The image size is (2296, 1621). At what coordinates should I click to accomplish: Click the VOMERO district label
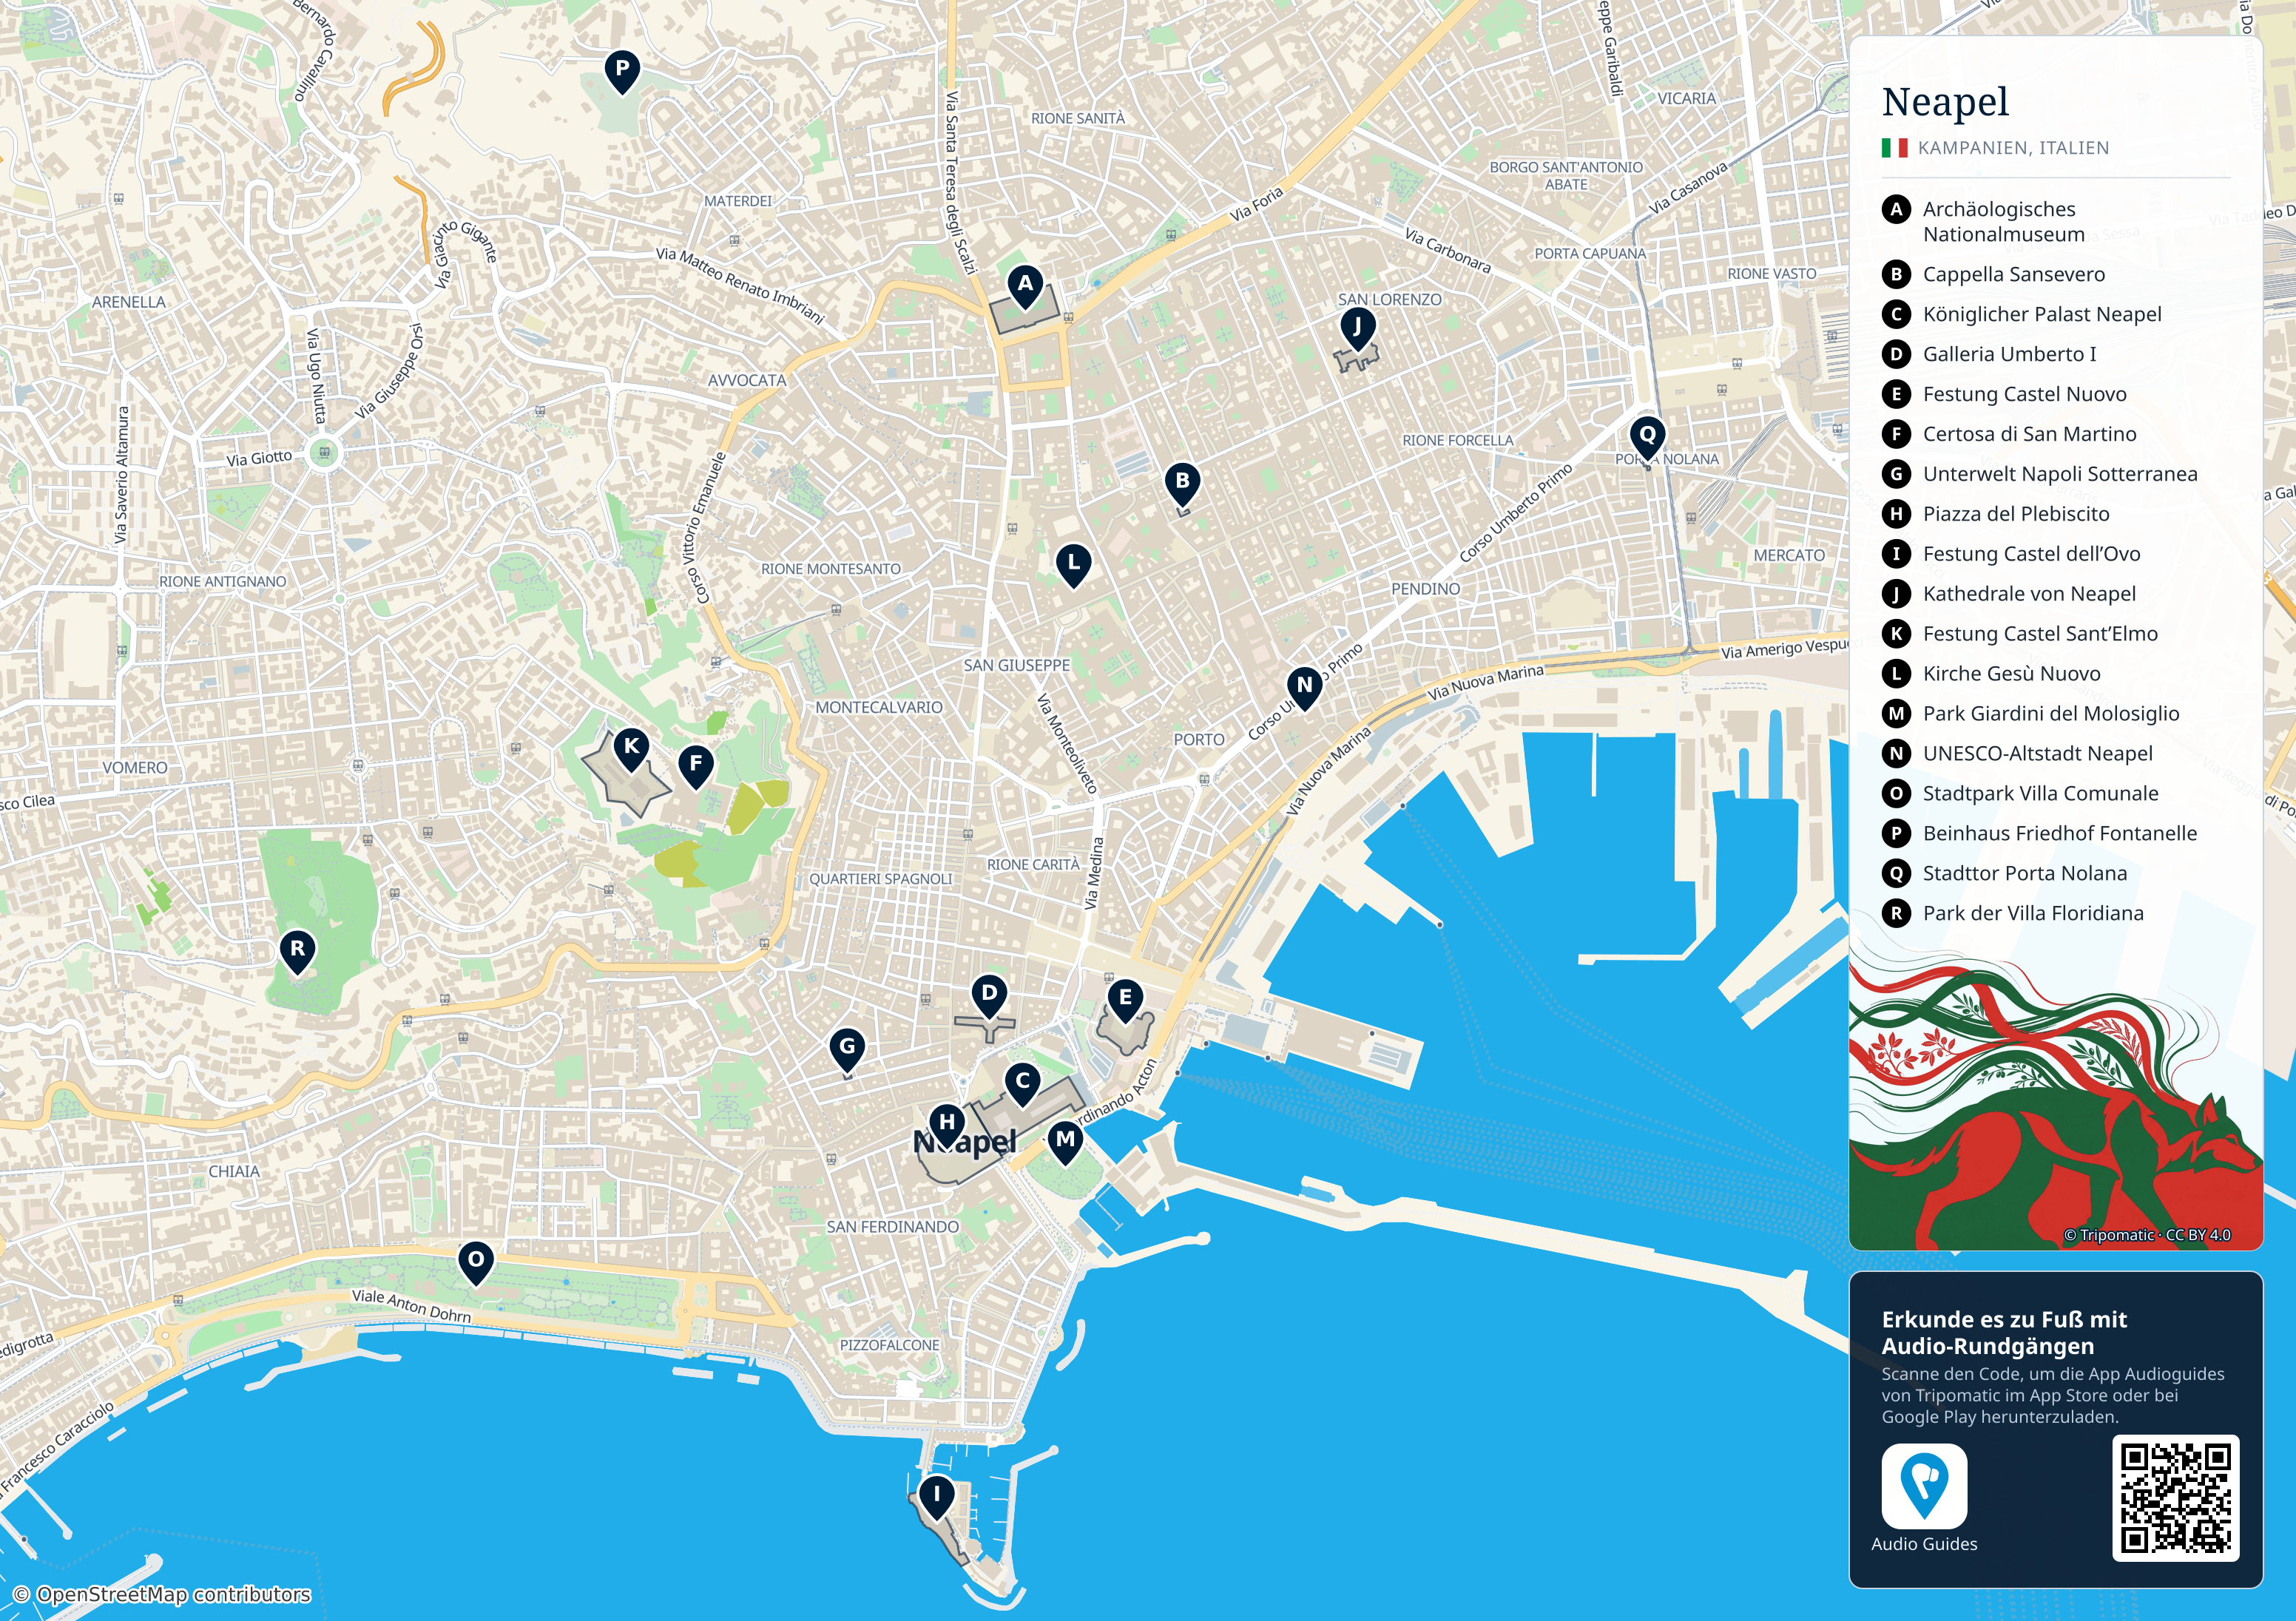click(135, 768)
